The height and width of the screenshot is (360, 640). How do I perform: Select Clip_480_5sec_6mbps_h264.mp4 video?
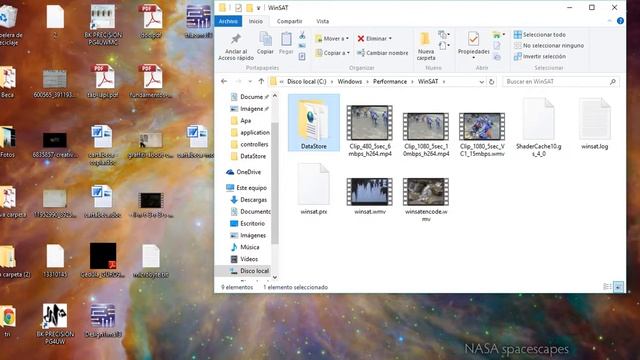coord(370,130)
